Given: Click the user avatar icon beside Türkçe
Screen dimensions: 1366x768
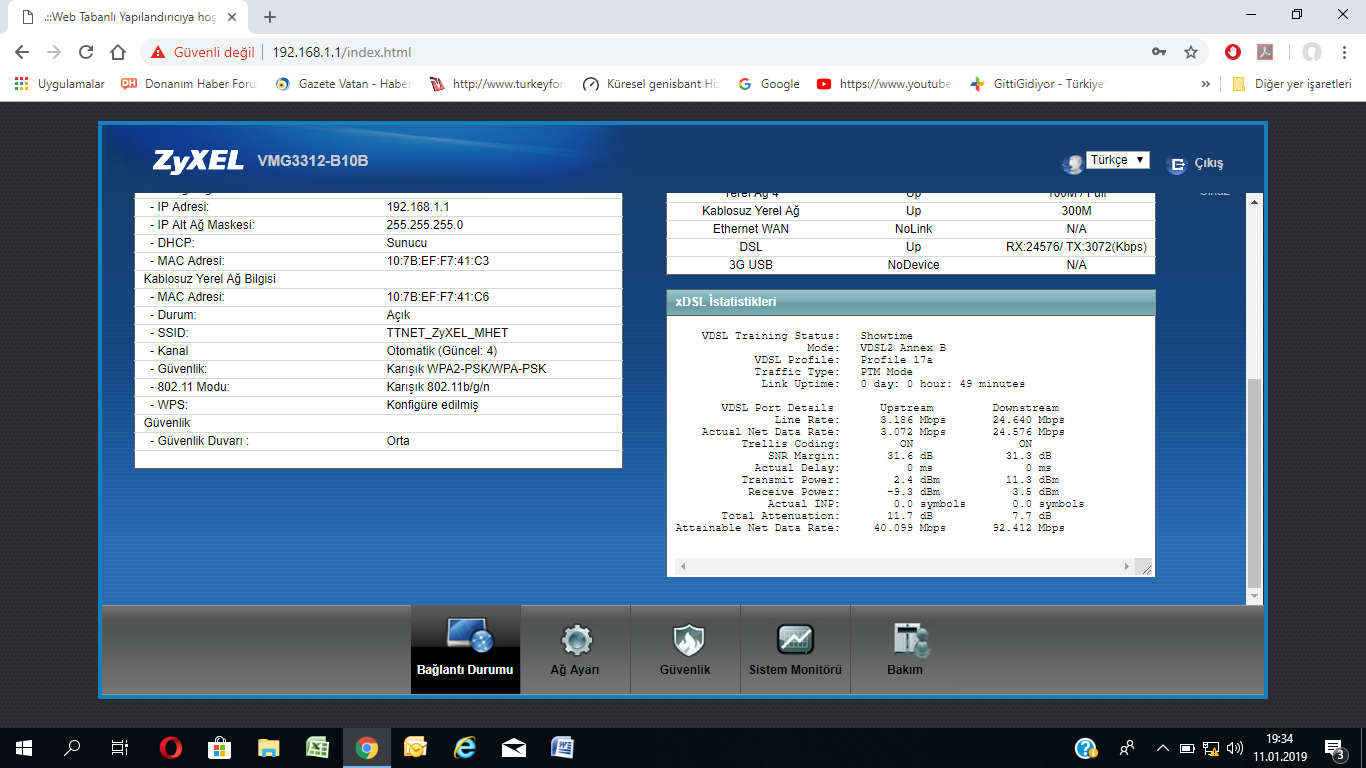Looking at the screenshot, I should click(x=1073, y=163).
